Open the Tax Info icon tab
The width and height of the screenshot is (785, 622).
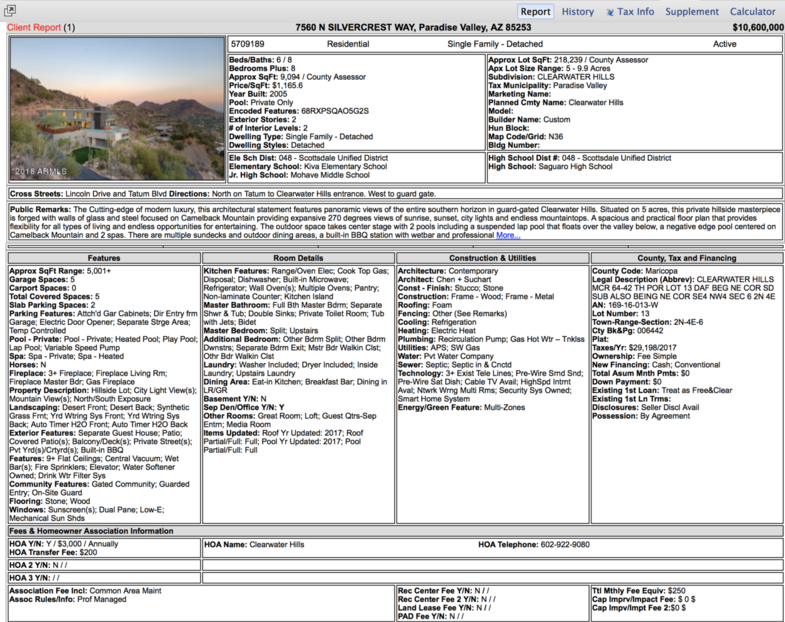630,12
